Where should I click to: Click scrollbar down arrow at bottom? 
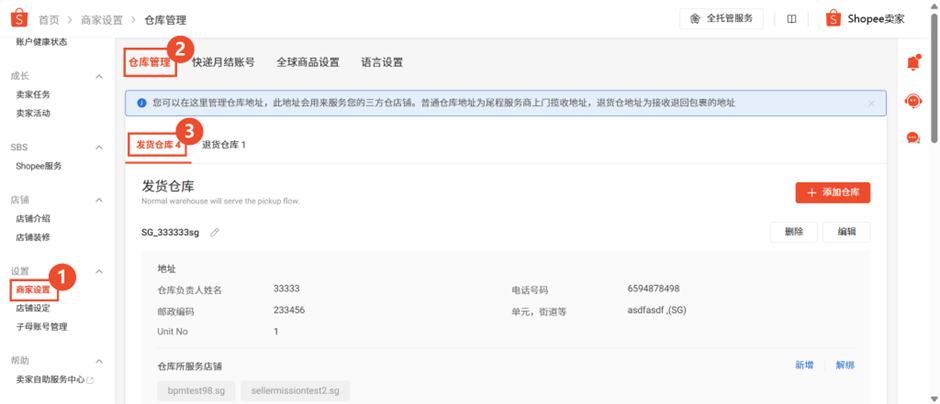(x=934, y=399)
